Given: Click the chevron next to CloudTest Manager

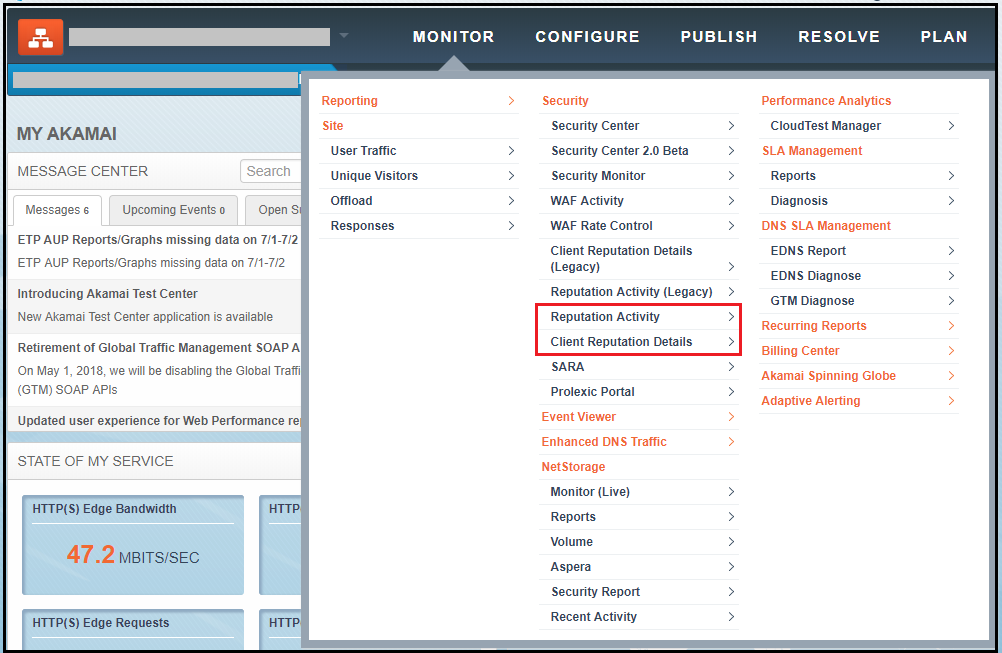Looking at the screenshot, I should pos(951,126).
